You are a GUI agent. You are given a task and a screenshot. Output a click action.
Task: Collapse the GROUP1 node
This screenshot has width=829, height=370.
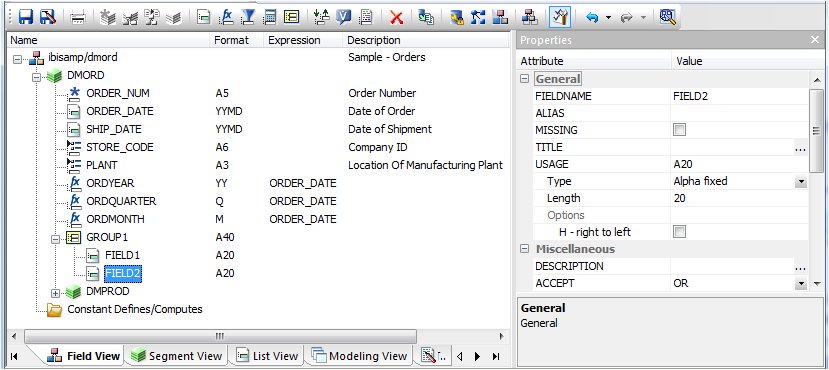(x=55, y=239)
